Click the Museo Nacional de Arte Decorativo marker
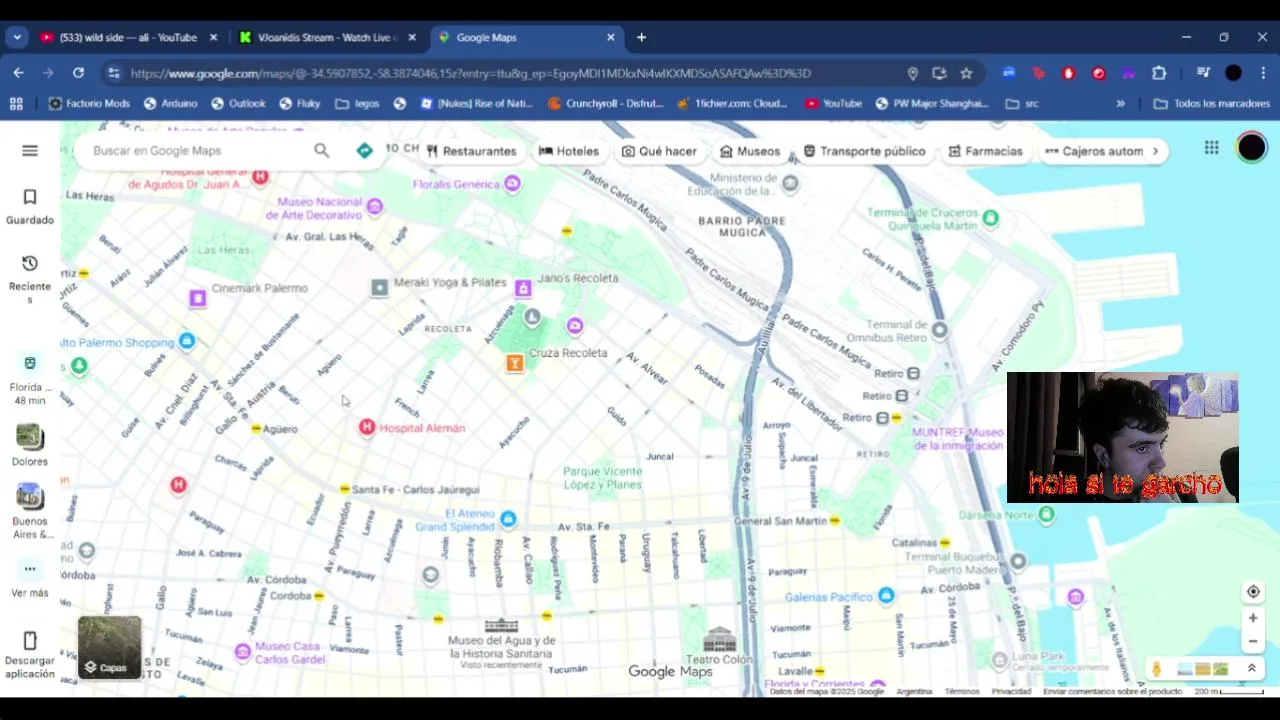 tap(374, 206)
